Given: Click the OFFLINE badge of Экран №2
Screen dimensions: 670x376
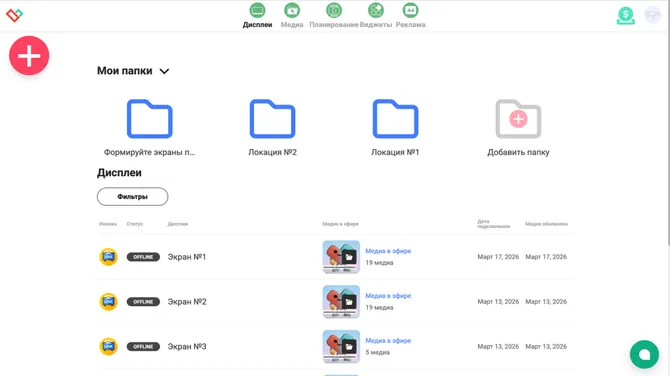Looking at the screenshot, I should 143,302.
